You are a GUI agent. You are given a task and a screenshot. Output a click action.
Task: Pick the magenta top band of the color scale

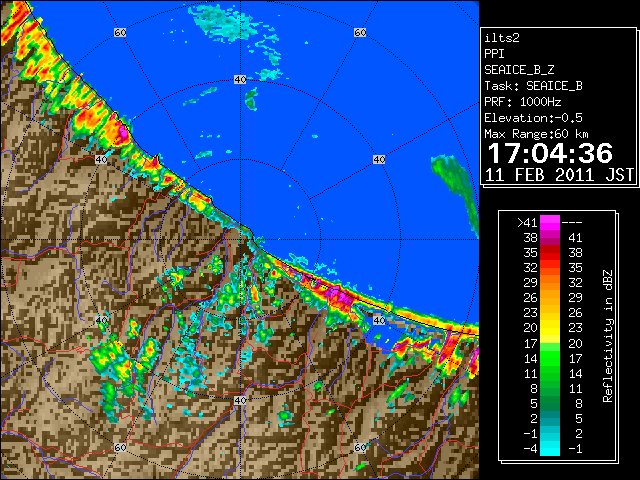(550, 223)
